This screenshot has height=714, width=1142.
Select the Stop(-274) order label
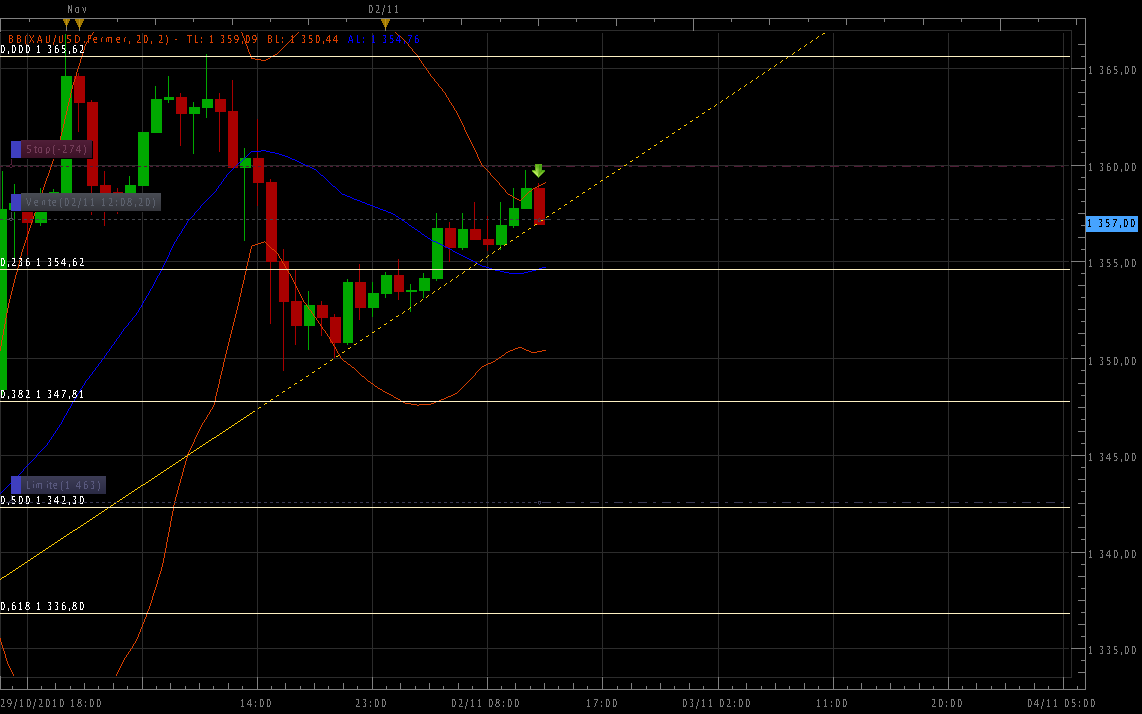58,149
